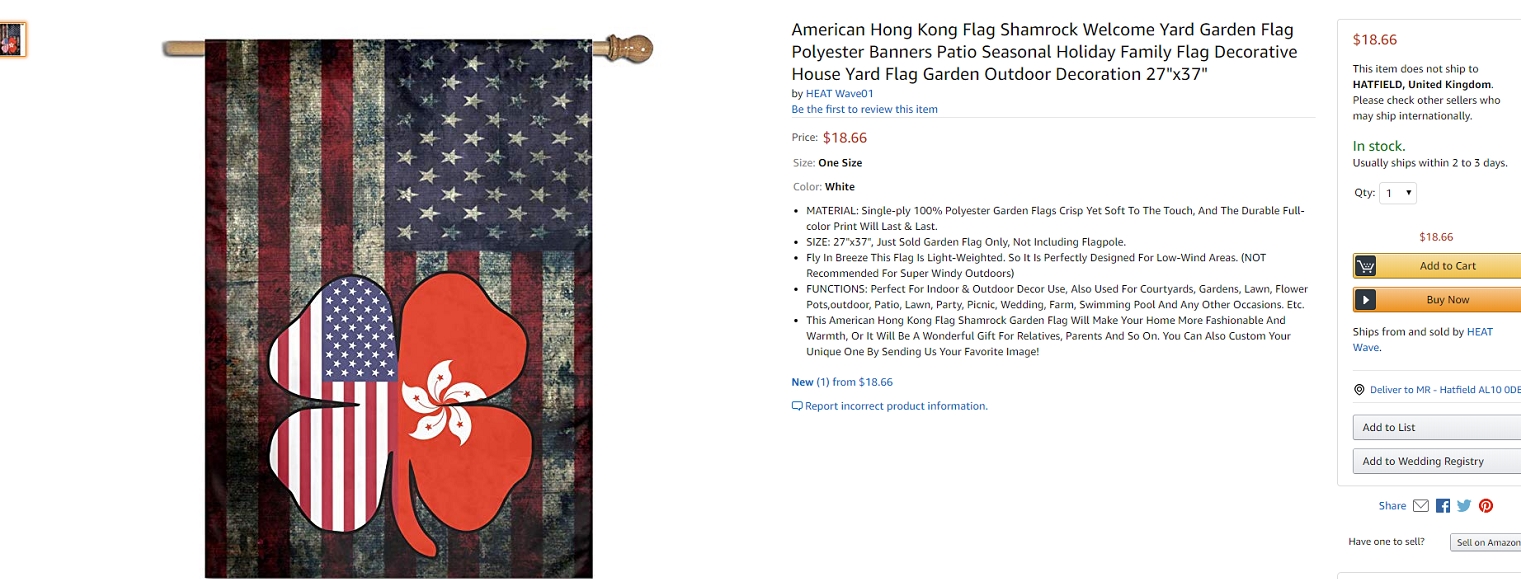Click Be the first to review link
Image resolution: width=1521 pixels, height=579 pixels.
tap(864, 109)
